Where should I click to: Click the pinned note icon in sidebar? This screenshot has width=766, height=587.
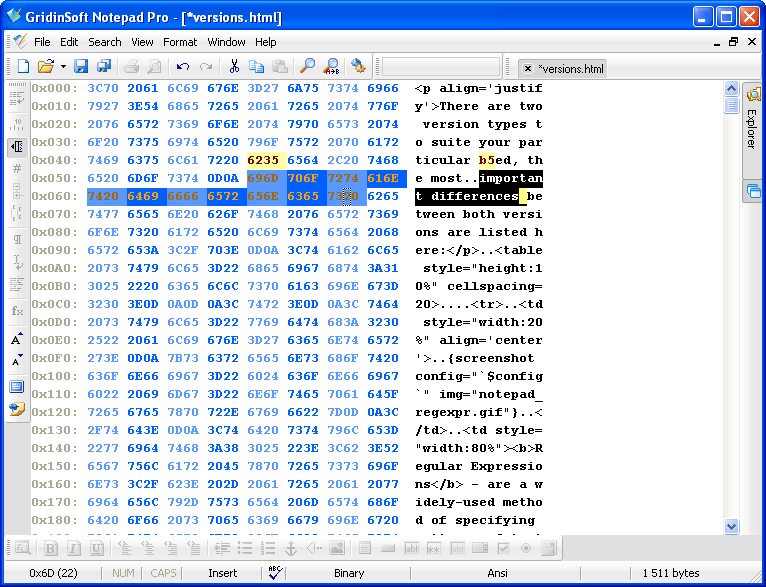[x=17, y=409]
